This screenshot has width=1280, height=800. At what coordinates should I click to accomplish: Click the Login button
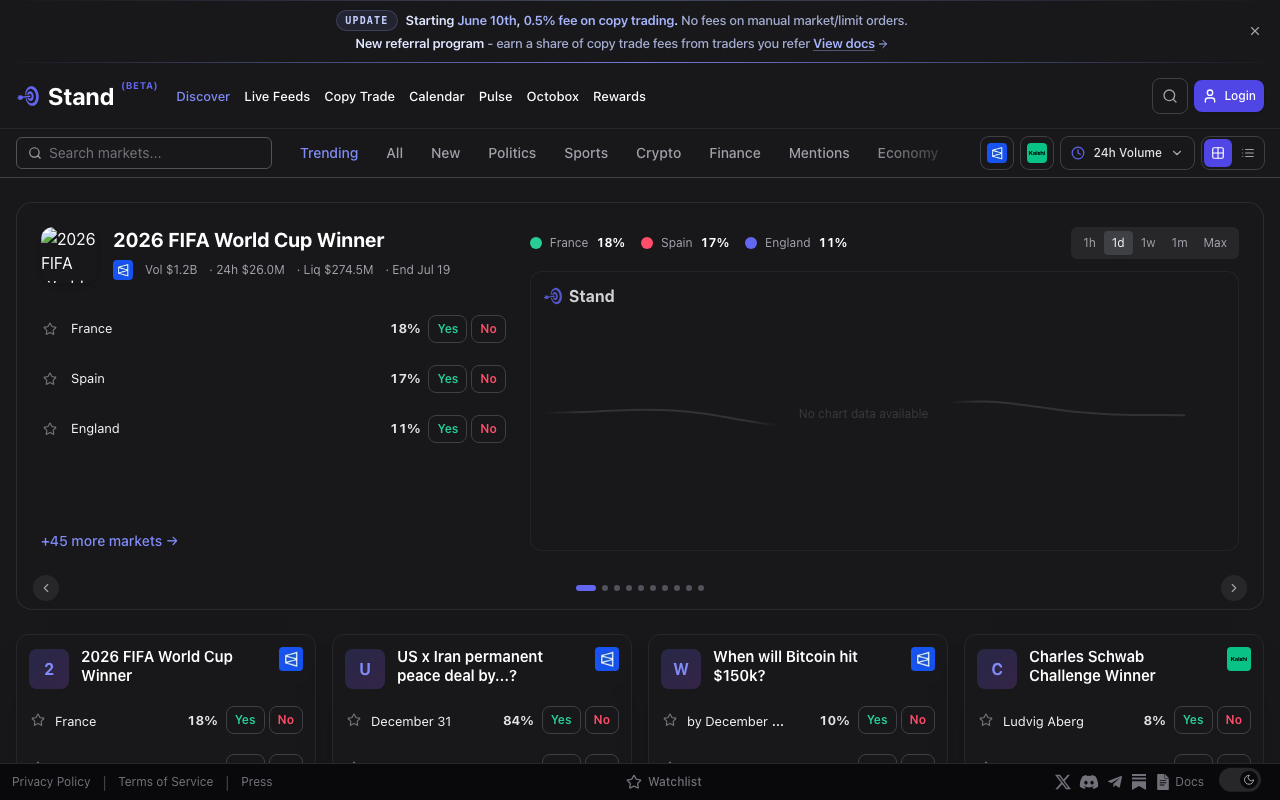pos(1229,96)
